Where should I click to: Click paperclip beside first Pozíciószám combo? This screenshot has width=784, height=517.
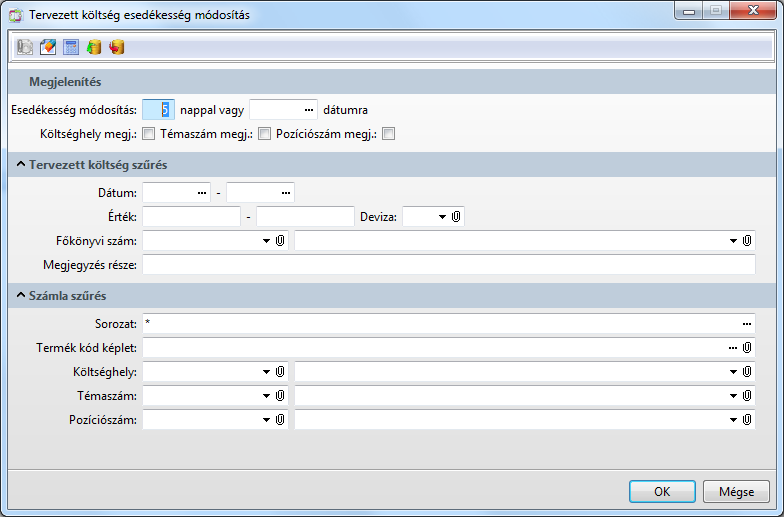[x=280, y=420]
